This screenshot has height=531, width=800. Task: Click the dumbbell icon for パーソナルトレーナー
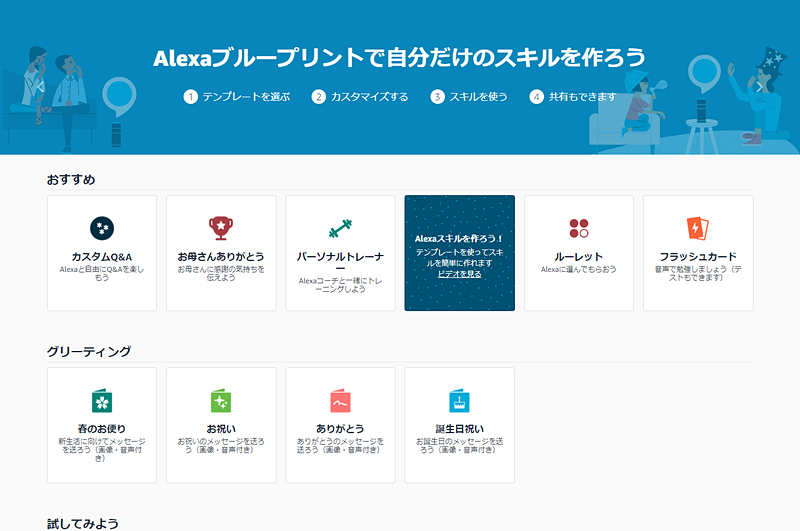pos(340,228)
